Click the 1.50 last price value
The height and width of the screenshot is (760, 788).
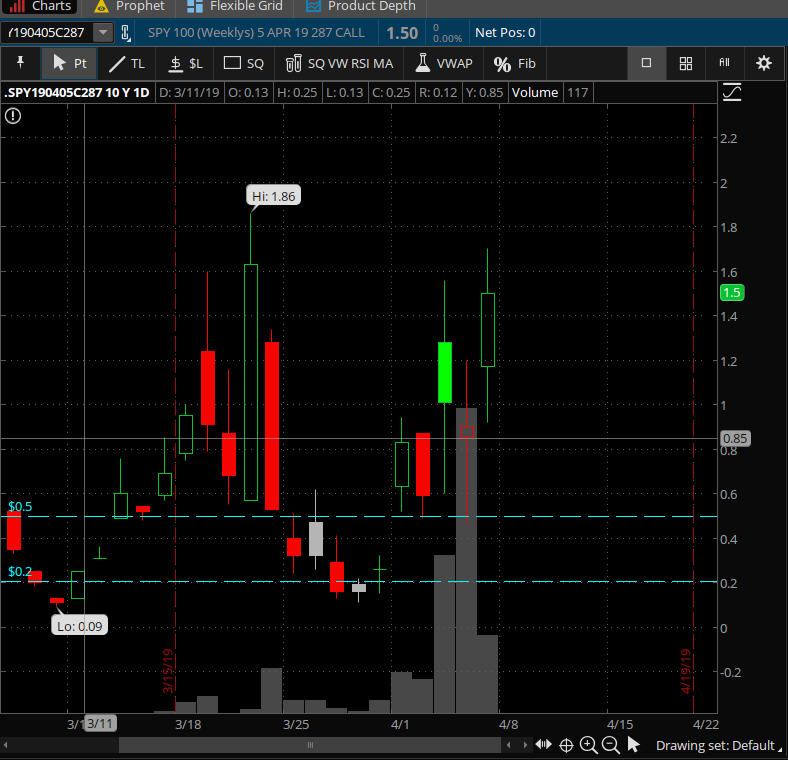click(x=402, y=33)
